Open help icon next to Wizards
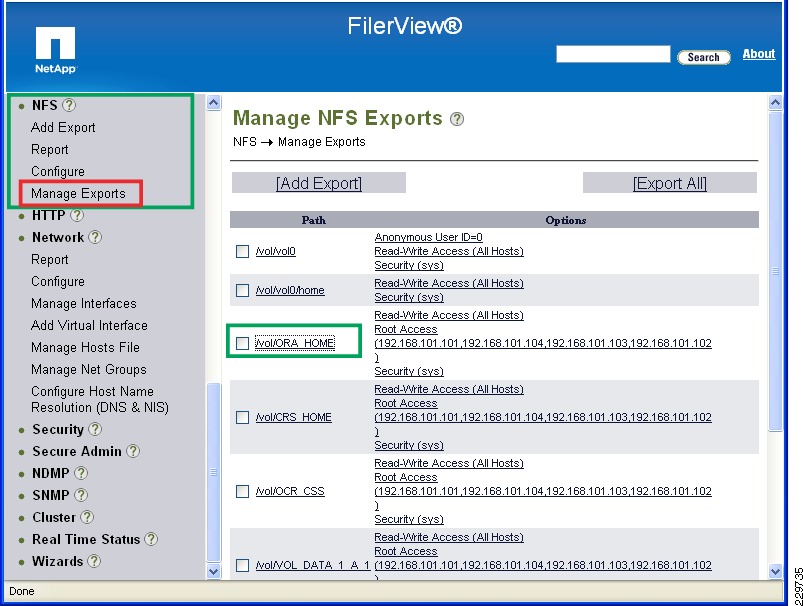 click(94, 561)
